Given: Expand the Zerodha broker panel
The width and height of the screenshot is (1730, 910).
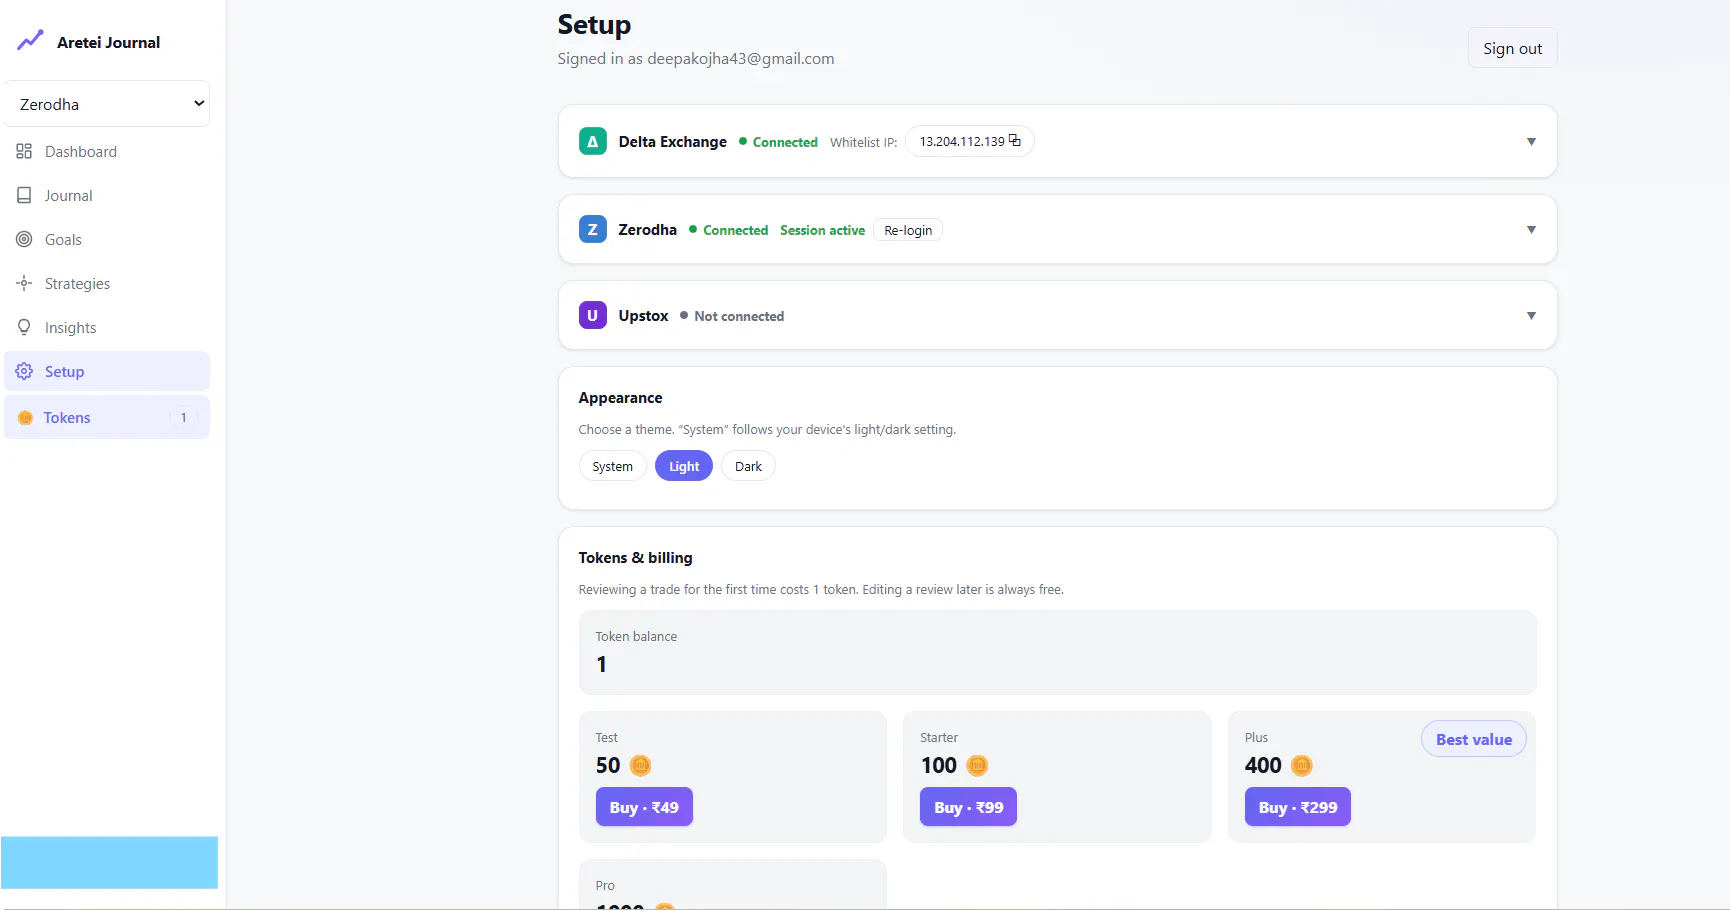Looking at the screenshot, I should pyautogui.click(x=1531, y=230).
